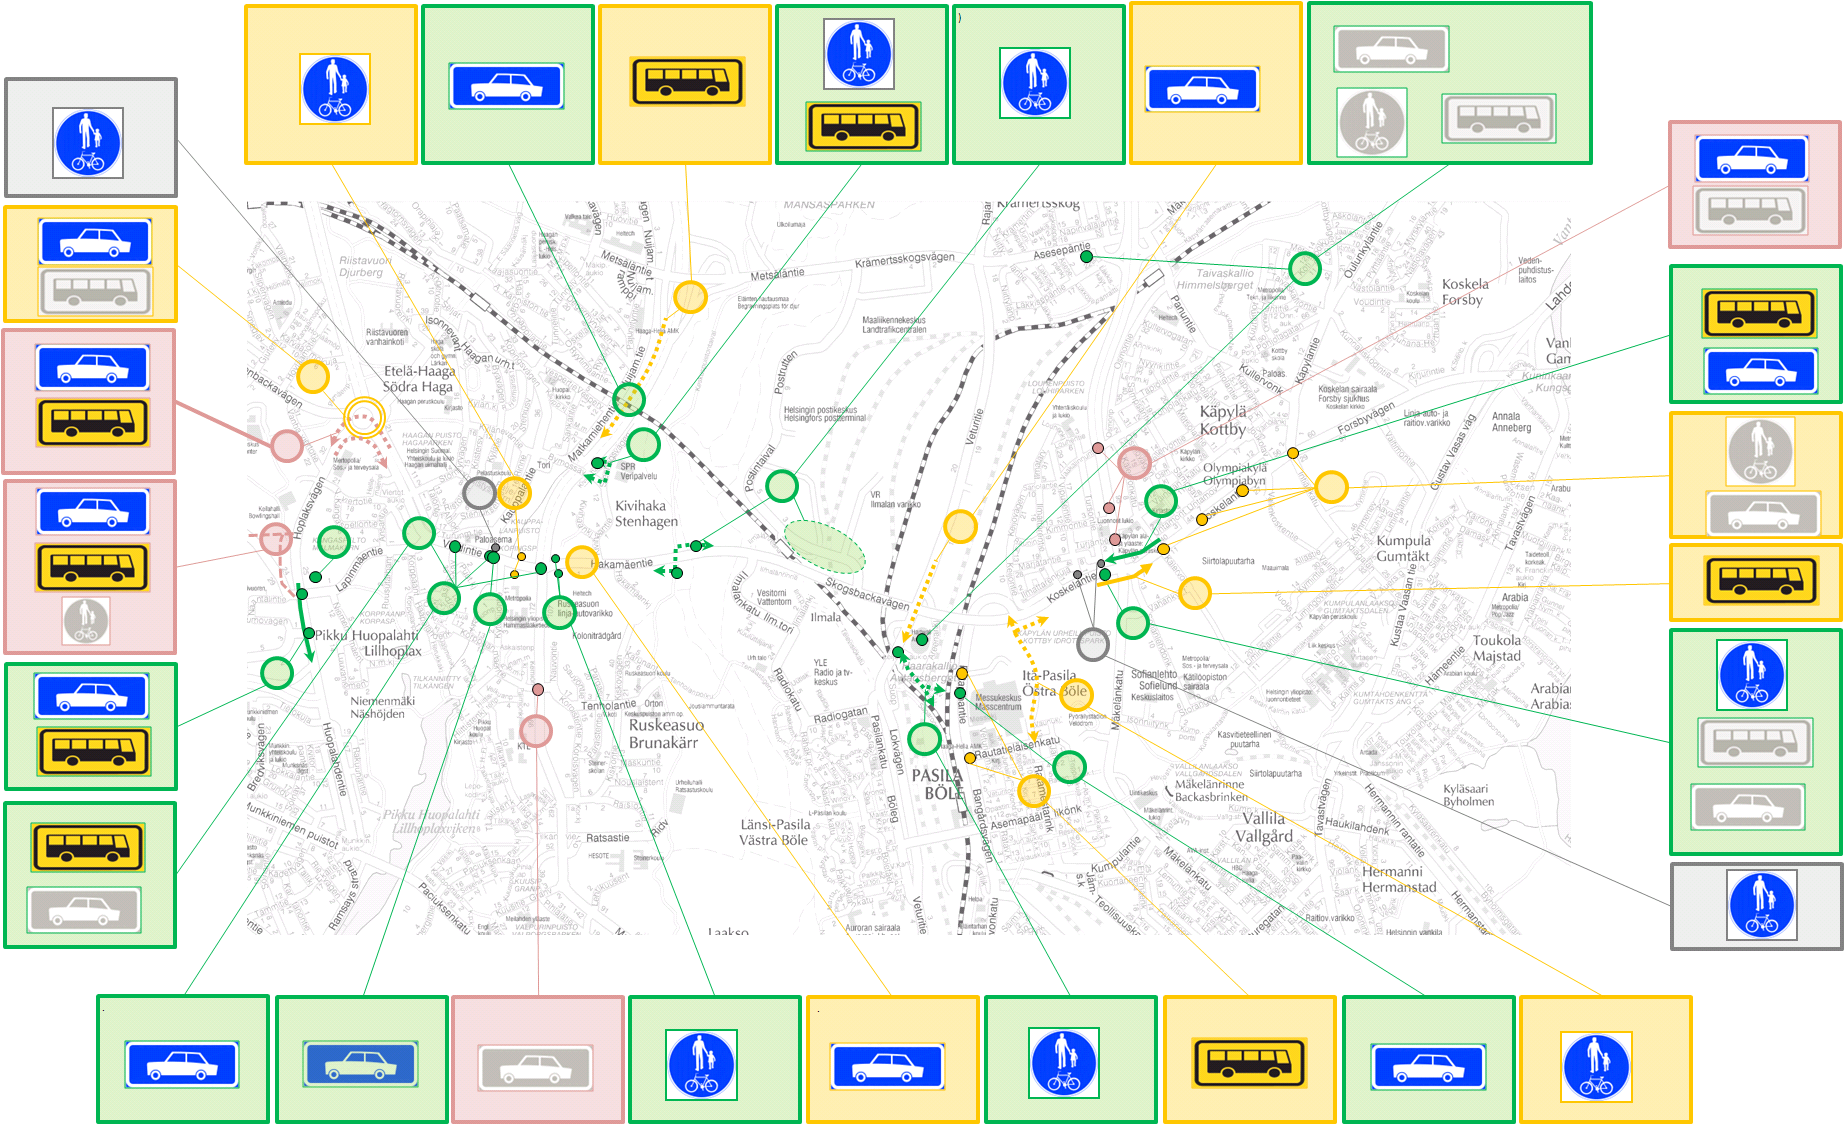Click the 'PASILA BÖLE' map label
This screenshot has height=1125, width=1845.
(x=937, y=784)
